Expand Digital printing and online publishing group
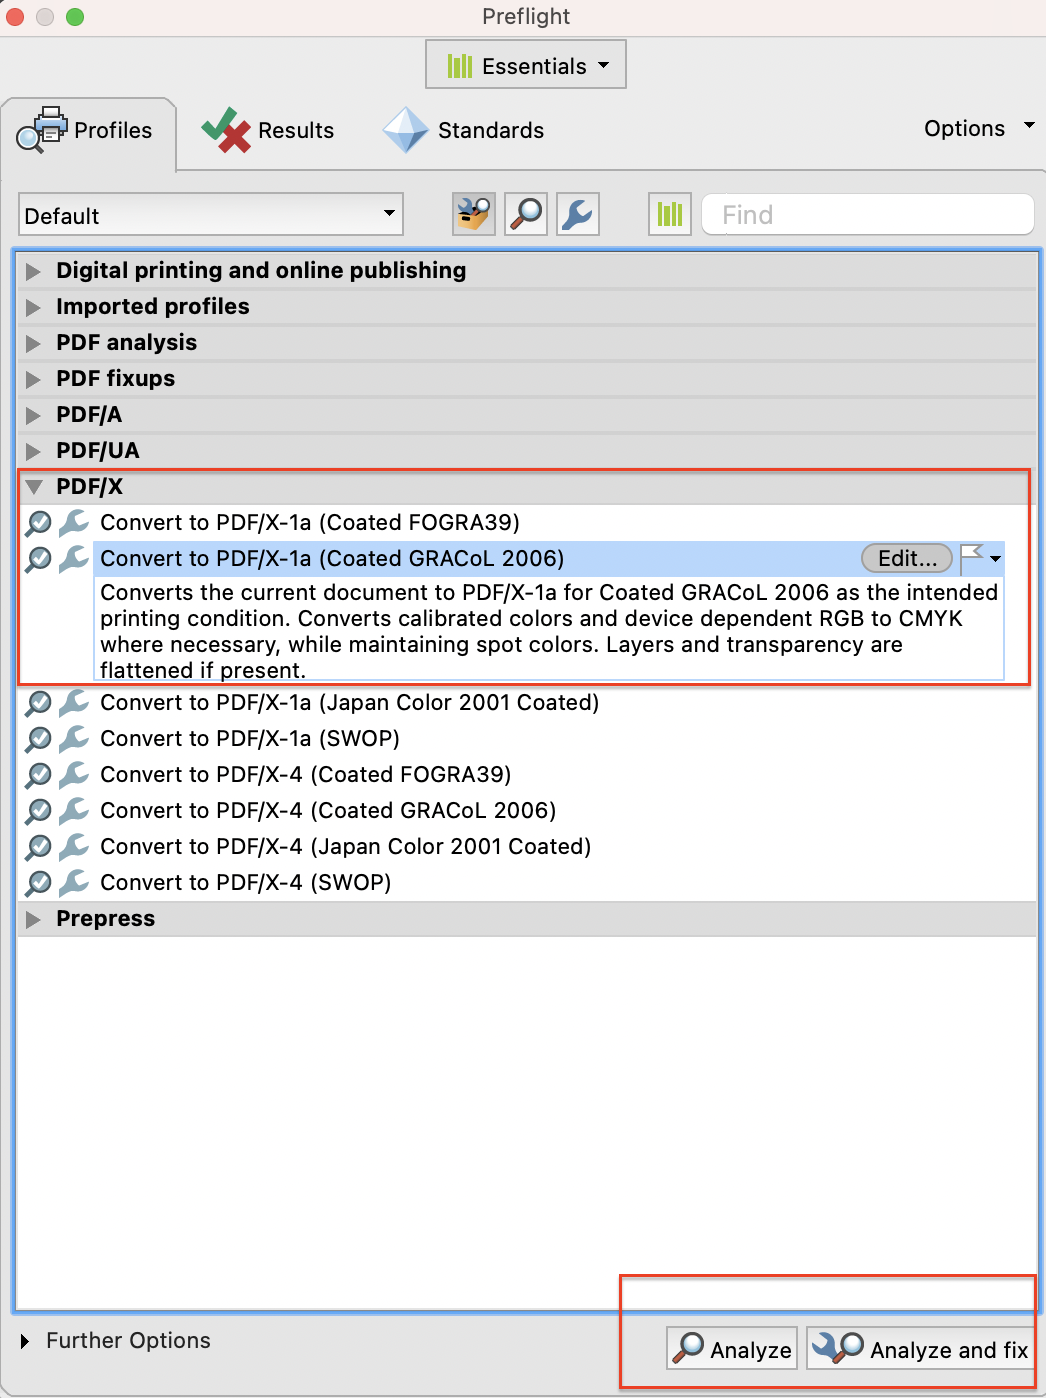 click(34, 271)
